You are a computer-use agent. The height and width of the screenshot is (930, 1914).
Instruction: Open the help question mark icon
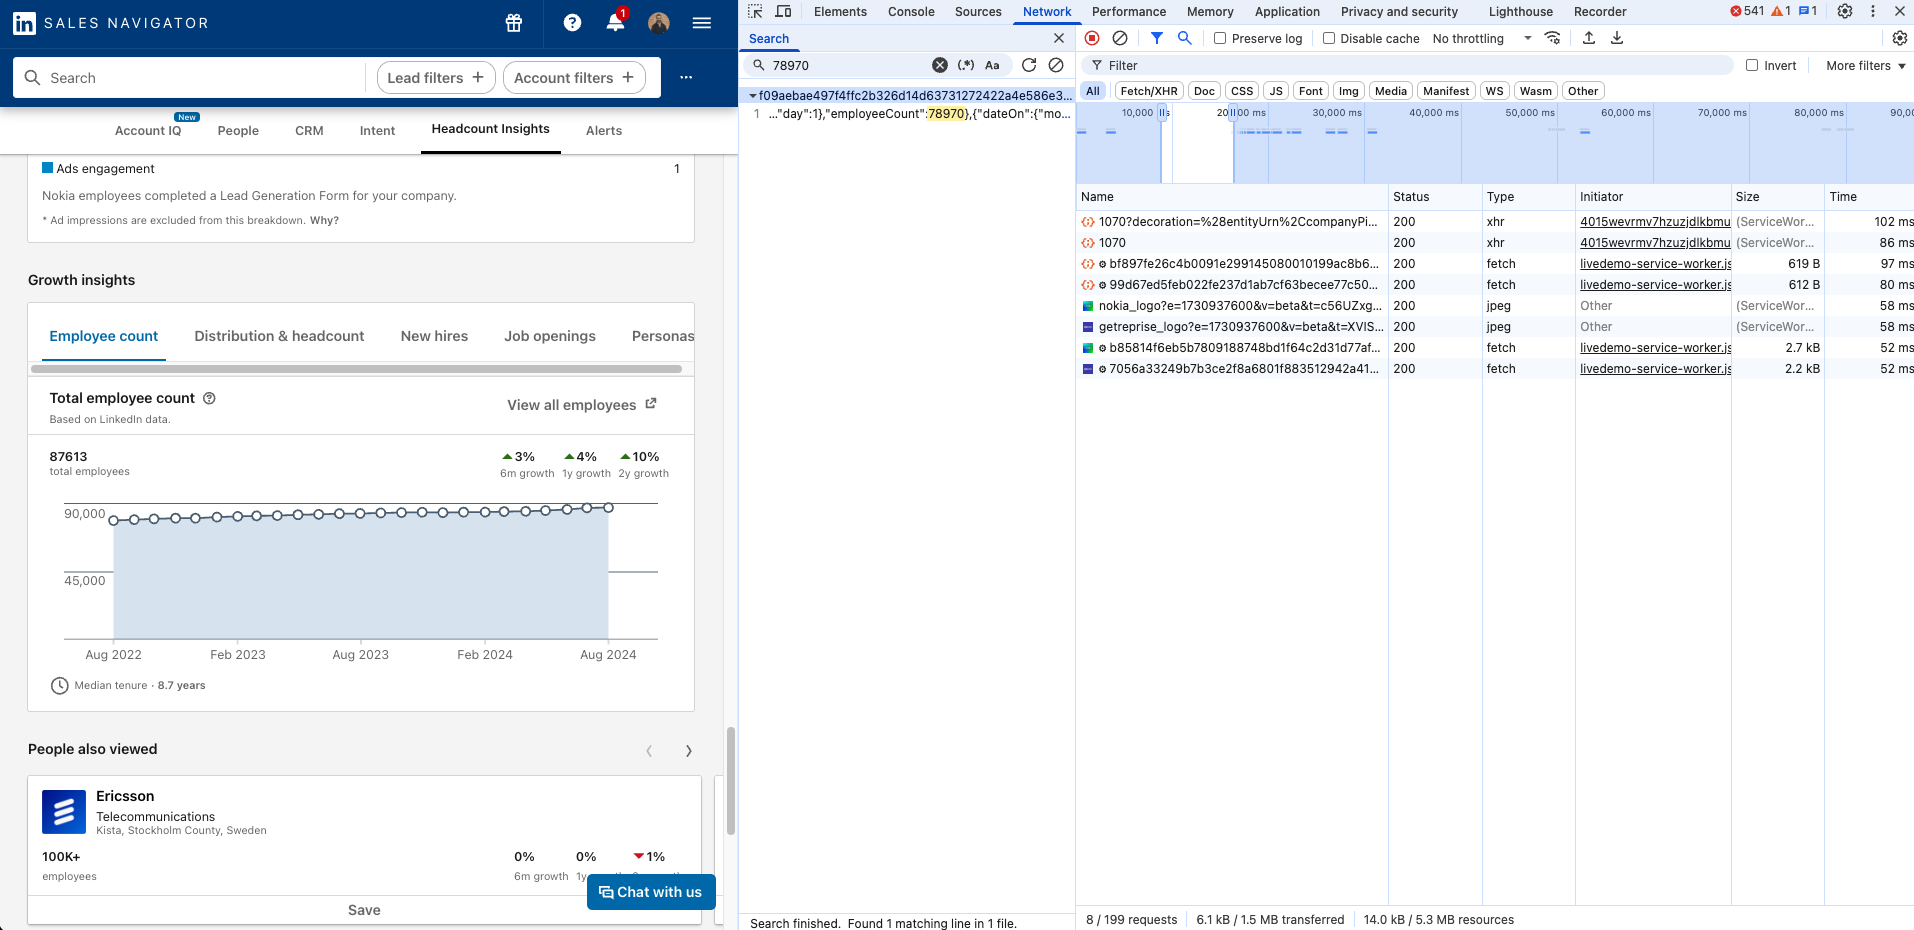(572, 23)
